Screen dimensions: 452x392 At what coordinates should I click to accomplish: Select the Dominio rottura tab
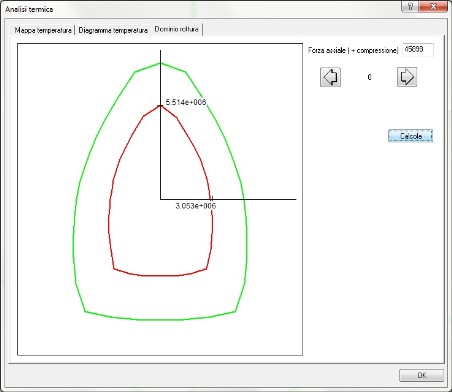(x=177, y=29)
